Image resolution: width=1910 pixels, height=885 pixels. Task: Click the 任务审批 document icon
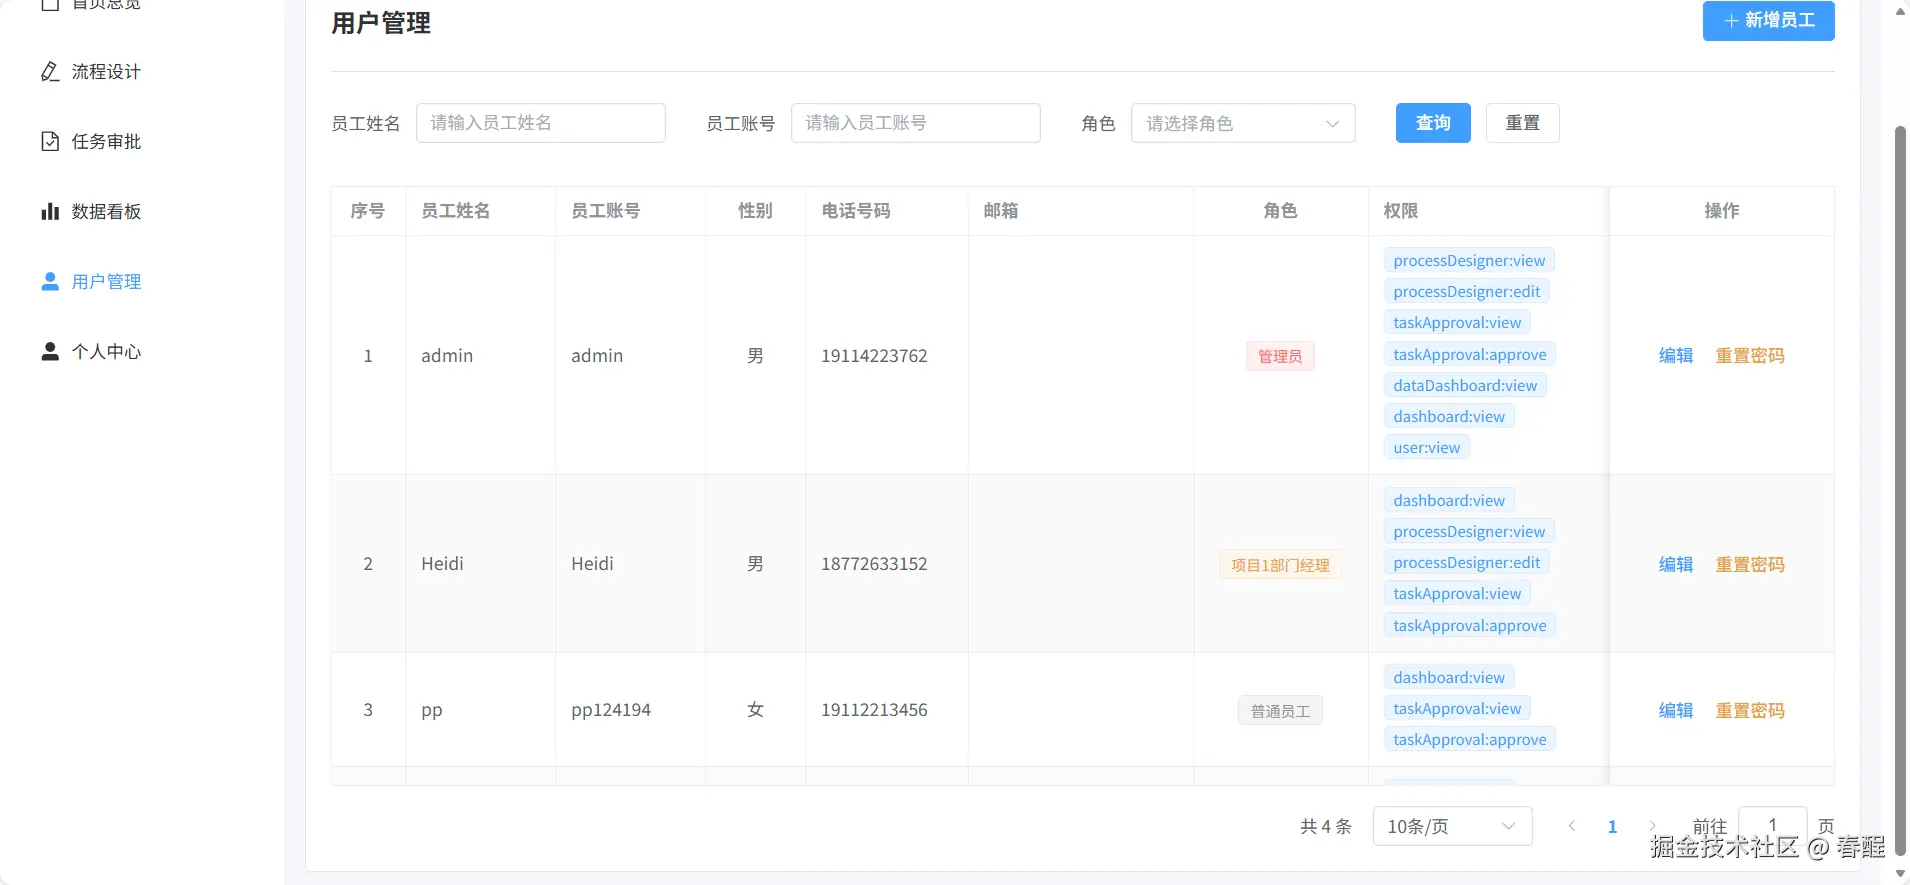click(50, 142)
